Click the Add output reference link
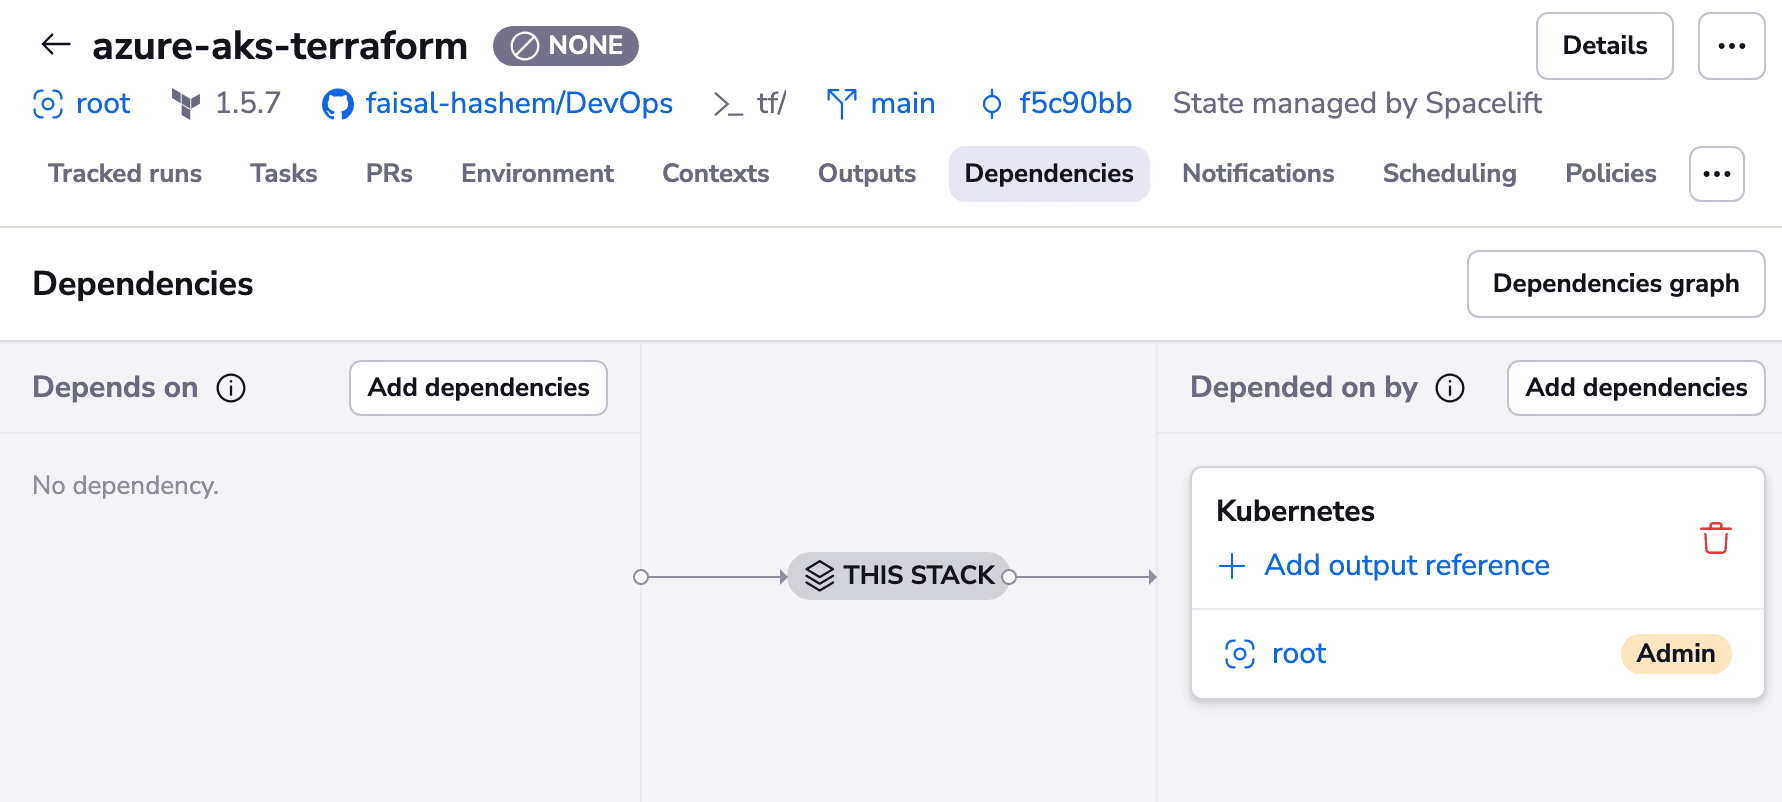 (x=1407, y=566)
